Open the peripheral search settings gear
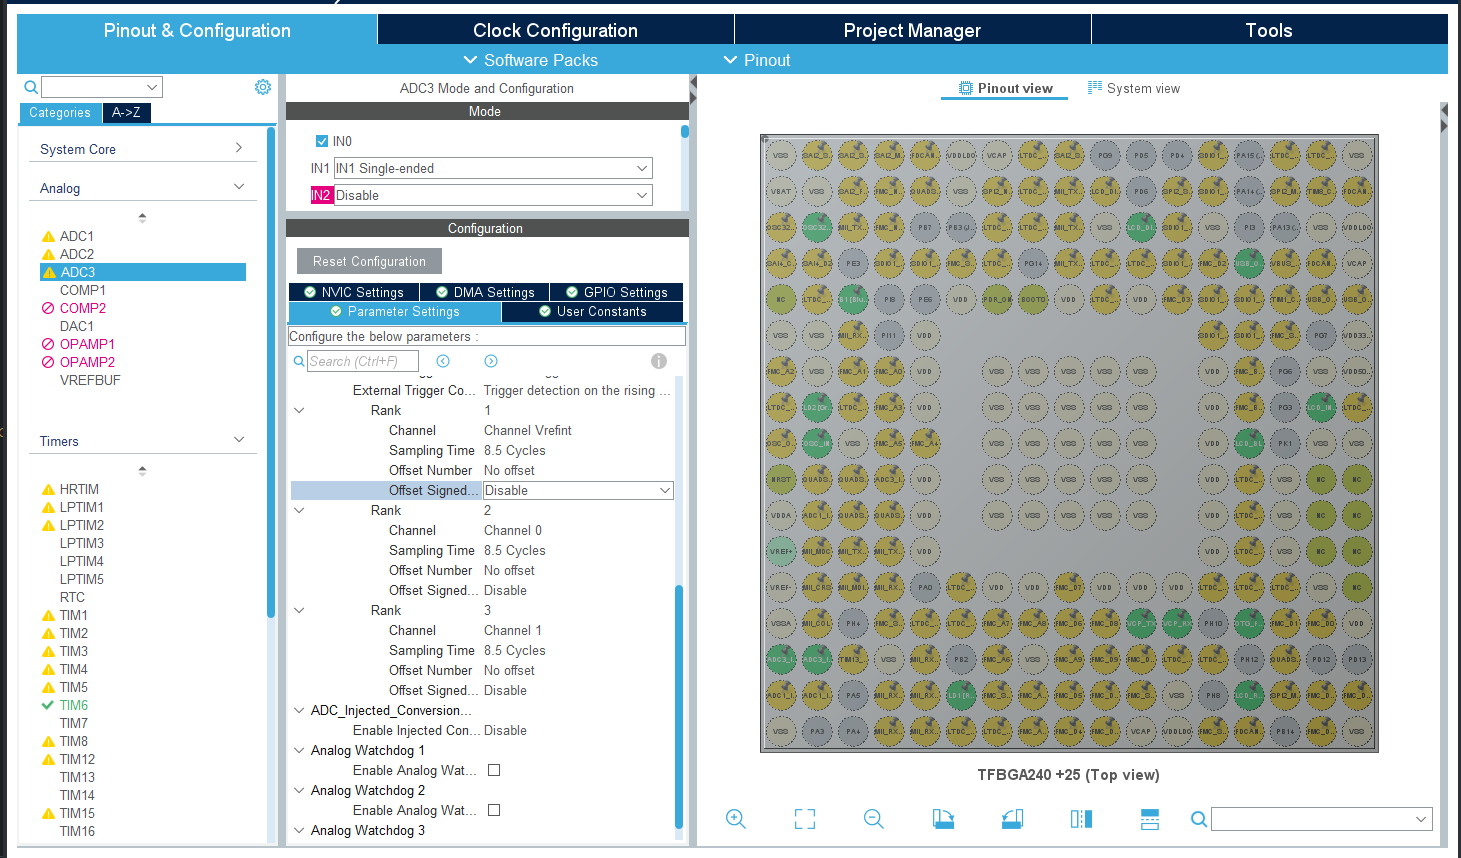 (x=263, y=87)
